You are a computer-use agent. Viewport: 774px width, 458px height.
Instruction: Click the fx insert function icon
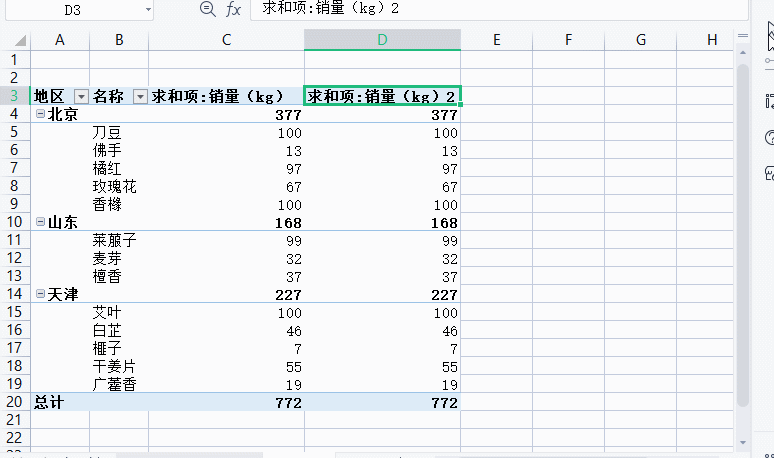tap(233, 9)
